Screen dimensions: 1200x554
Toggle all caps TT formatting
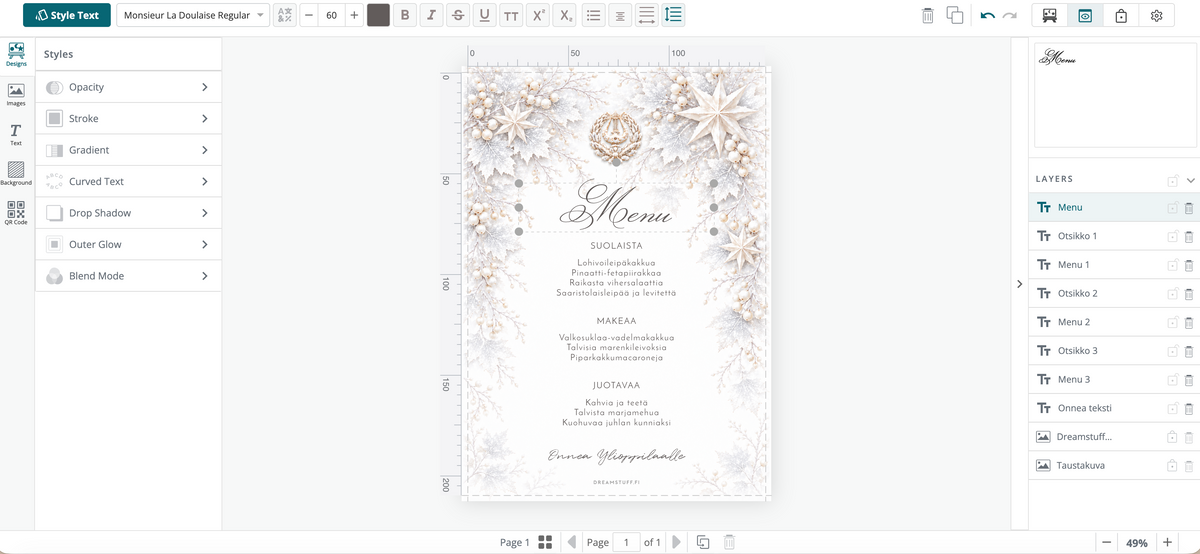pyautogui.click(x=511, y=15)
